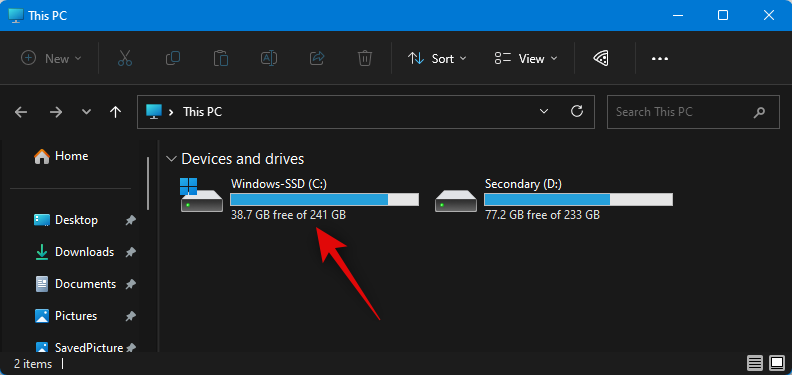Screen dimensions: 792x375
Task: Click the This PC title bar icon
Action: point(16,15)
